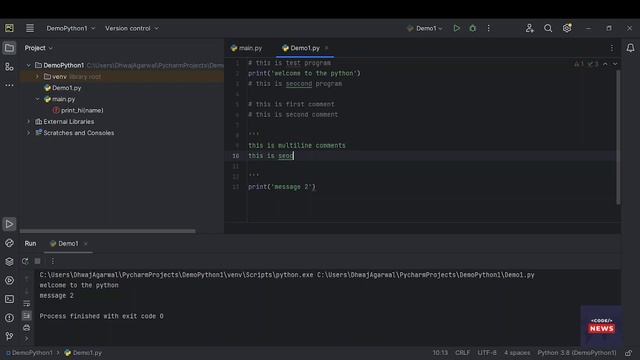Open the Version control dropdown
This screenshot has height=360, width=640.
click(x=132, y=28)
